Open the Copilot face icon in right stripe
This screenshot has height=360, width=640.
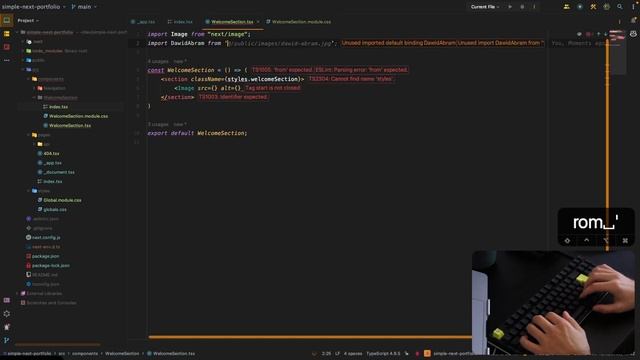[x=633, y=34]
